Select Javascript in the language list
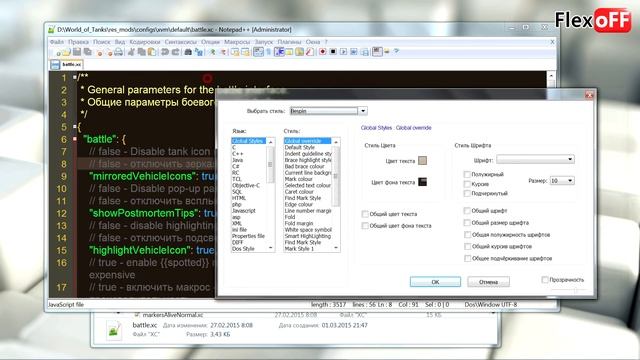Viewport: 640px width, 360px height. coord(244,211)
